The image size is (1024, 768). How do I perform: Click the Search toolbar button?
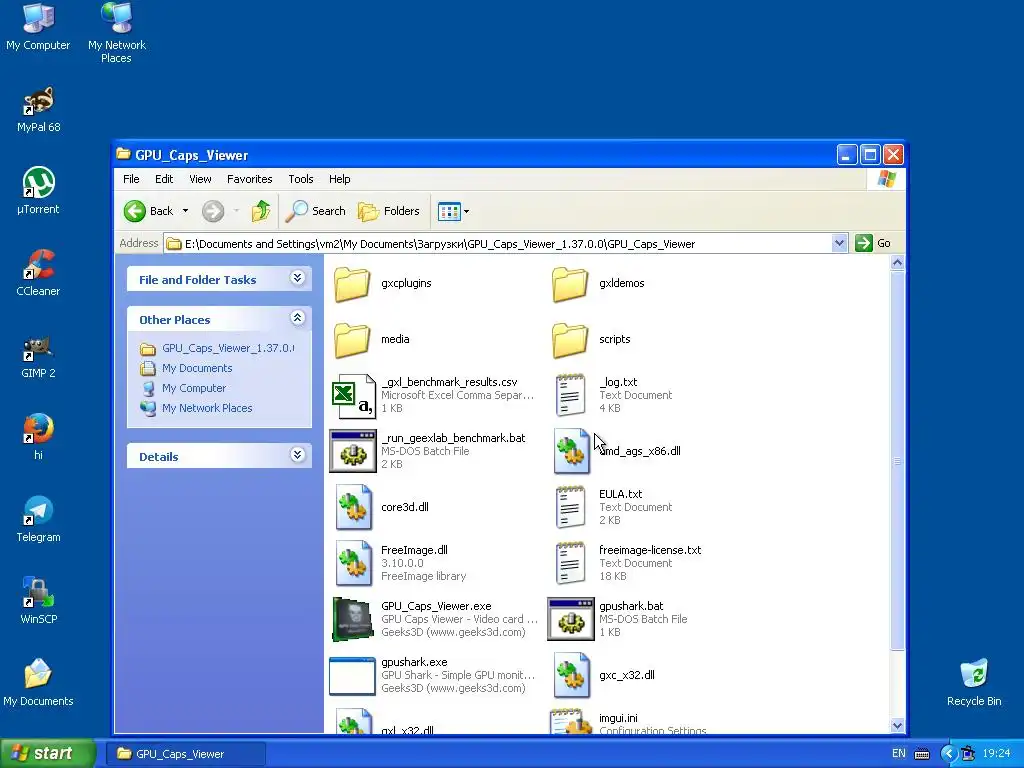315,211
